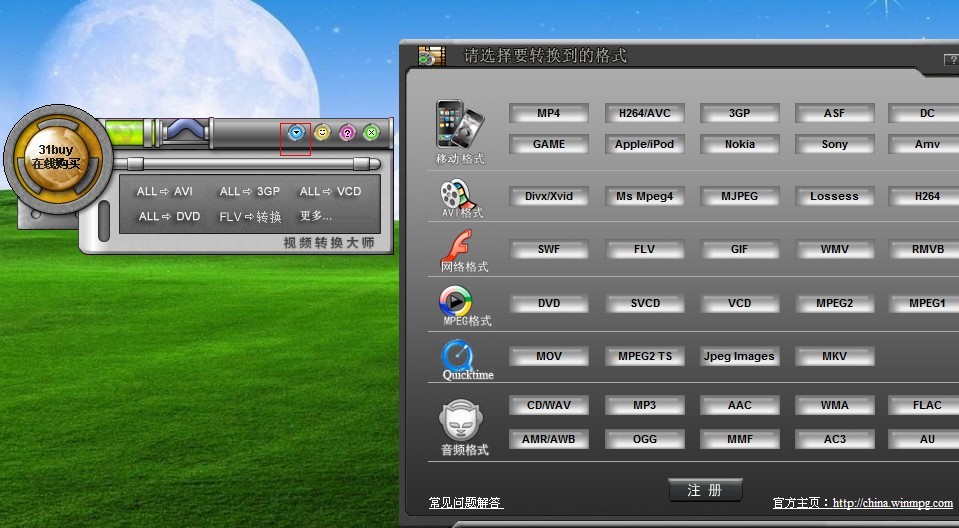The width and height of the screenshot is (959, 528).
Task: Select Lossess AVI format
Action: pyautogui.click(x=834, y=196)
